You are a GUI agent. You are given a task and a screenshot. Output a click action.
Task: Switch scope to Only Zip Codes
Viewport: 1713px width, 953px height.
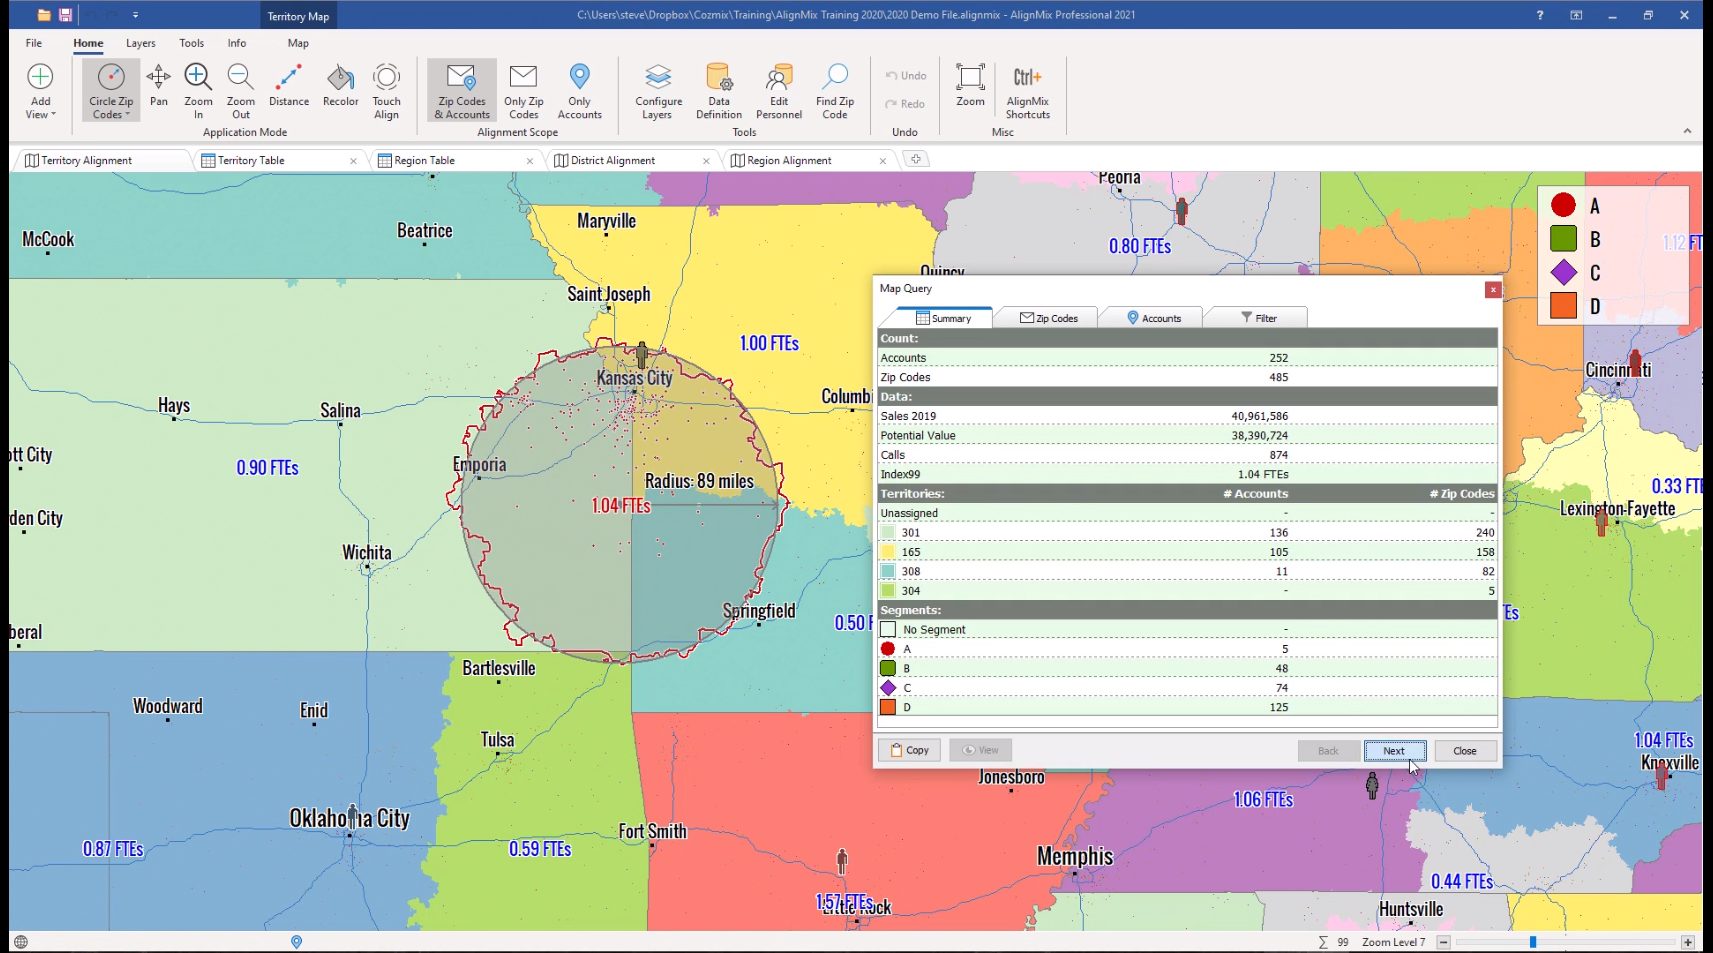[x=523, y=92]
